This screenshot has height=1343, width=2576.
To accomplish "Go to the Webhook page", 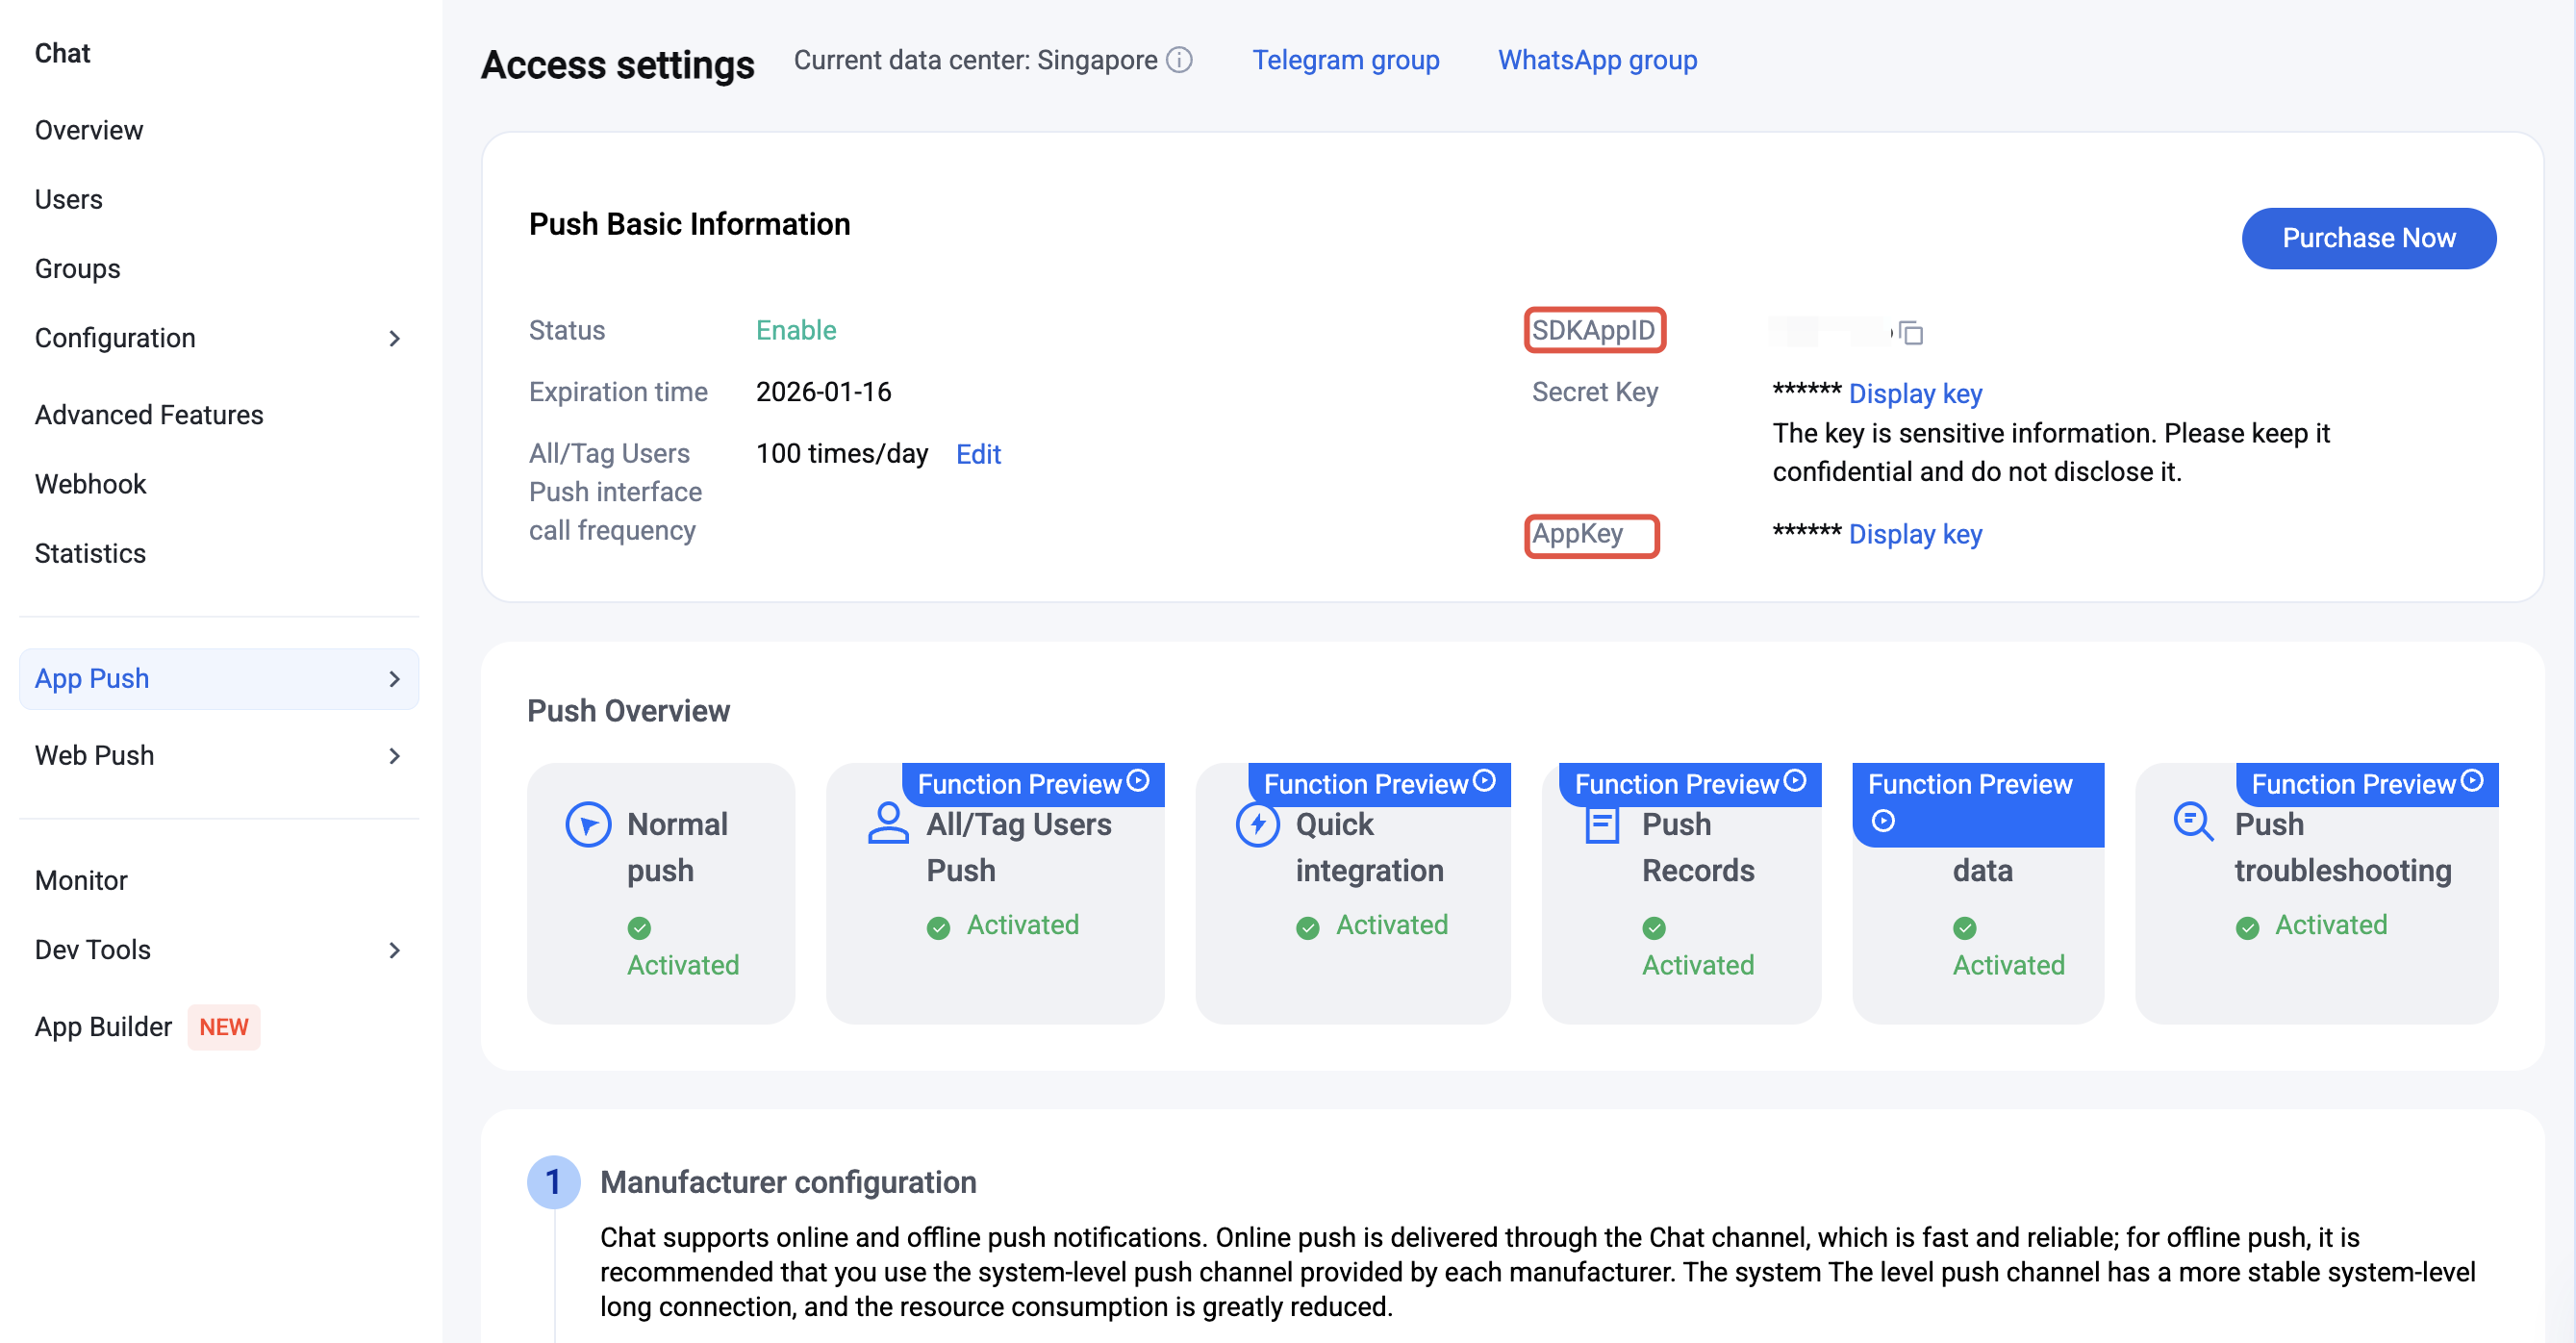I will click(x=90, y=484).
